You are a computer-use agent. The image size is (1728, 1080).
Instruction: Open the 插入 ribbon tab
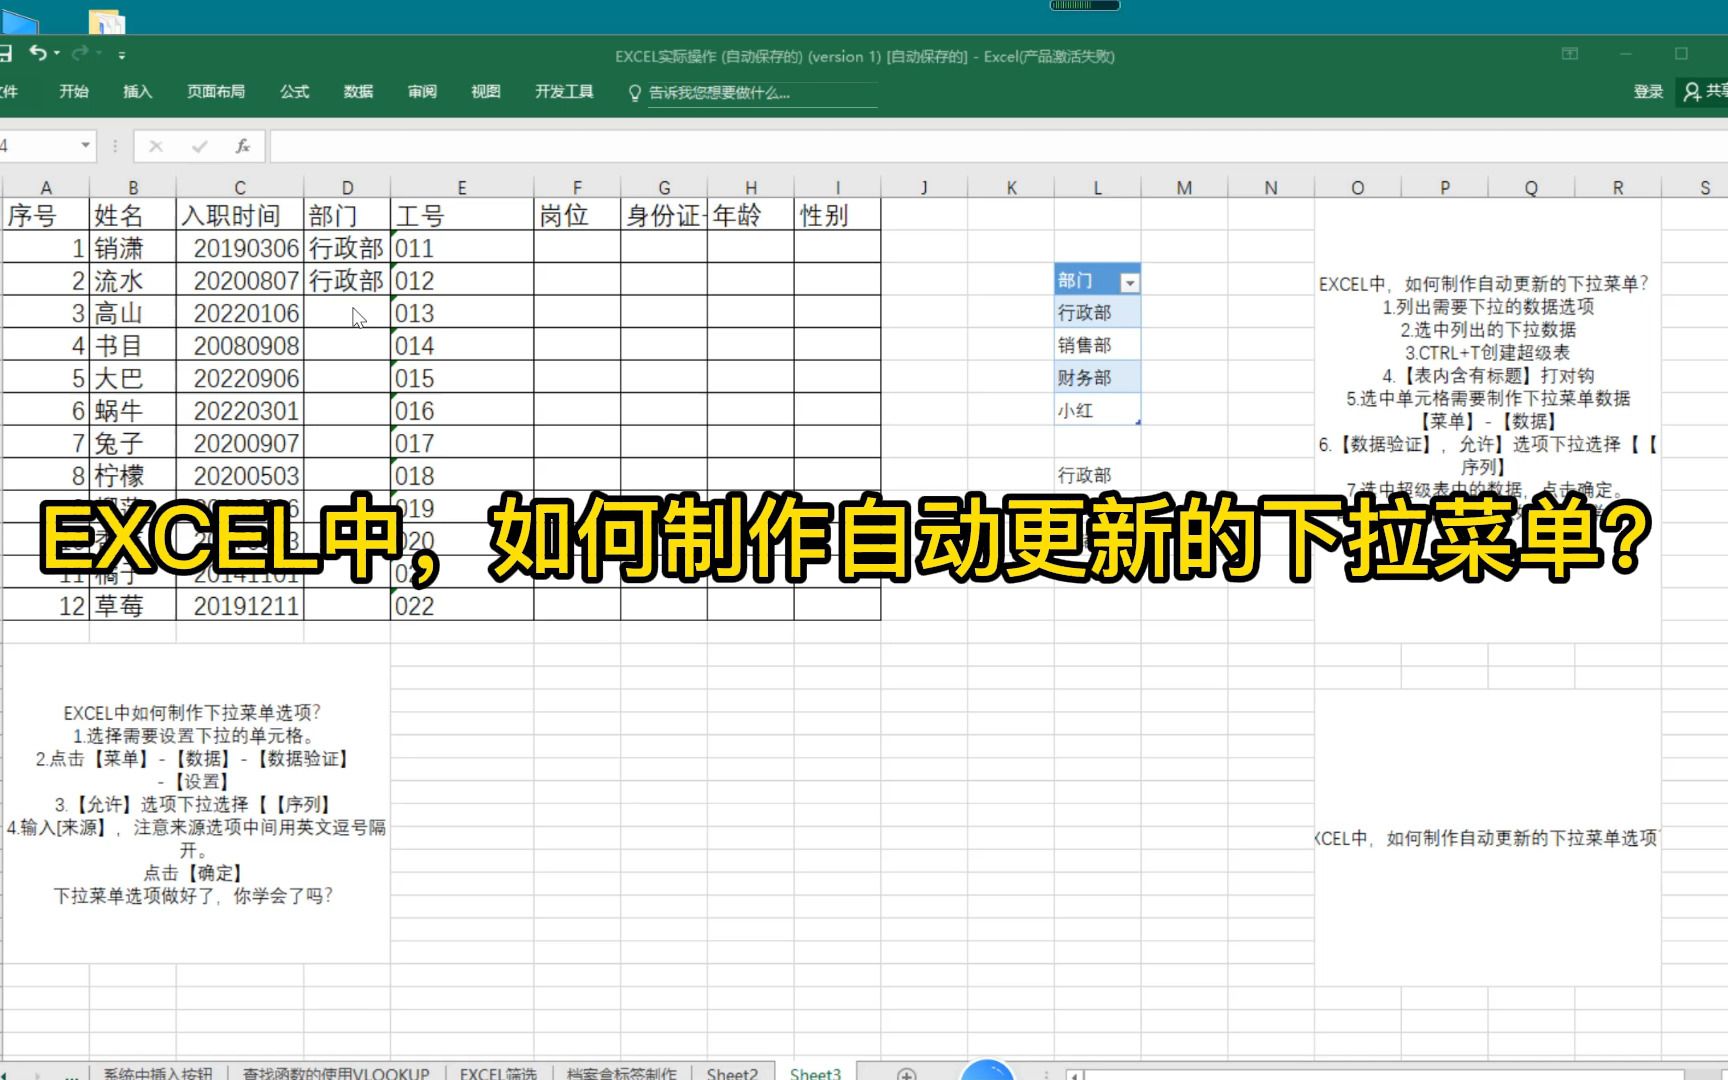138,92
